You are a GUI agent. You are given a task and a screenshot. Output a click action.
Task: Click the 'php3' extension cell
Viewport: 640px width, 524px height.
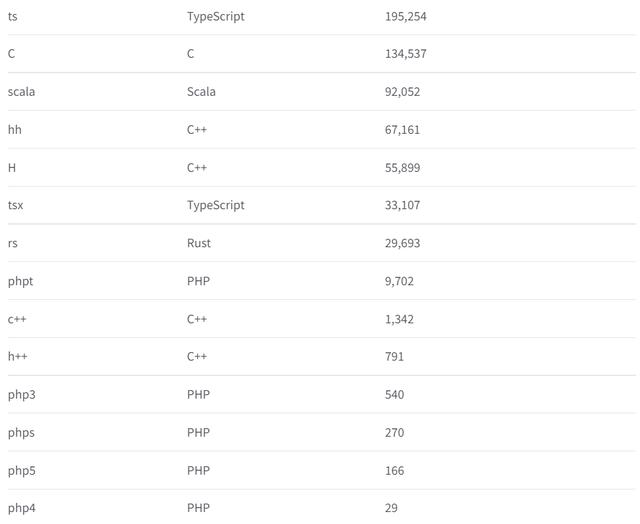point(21,394)
